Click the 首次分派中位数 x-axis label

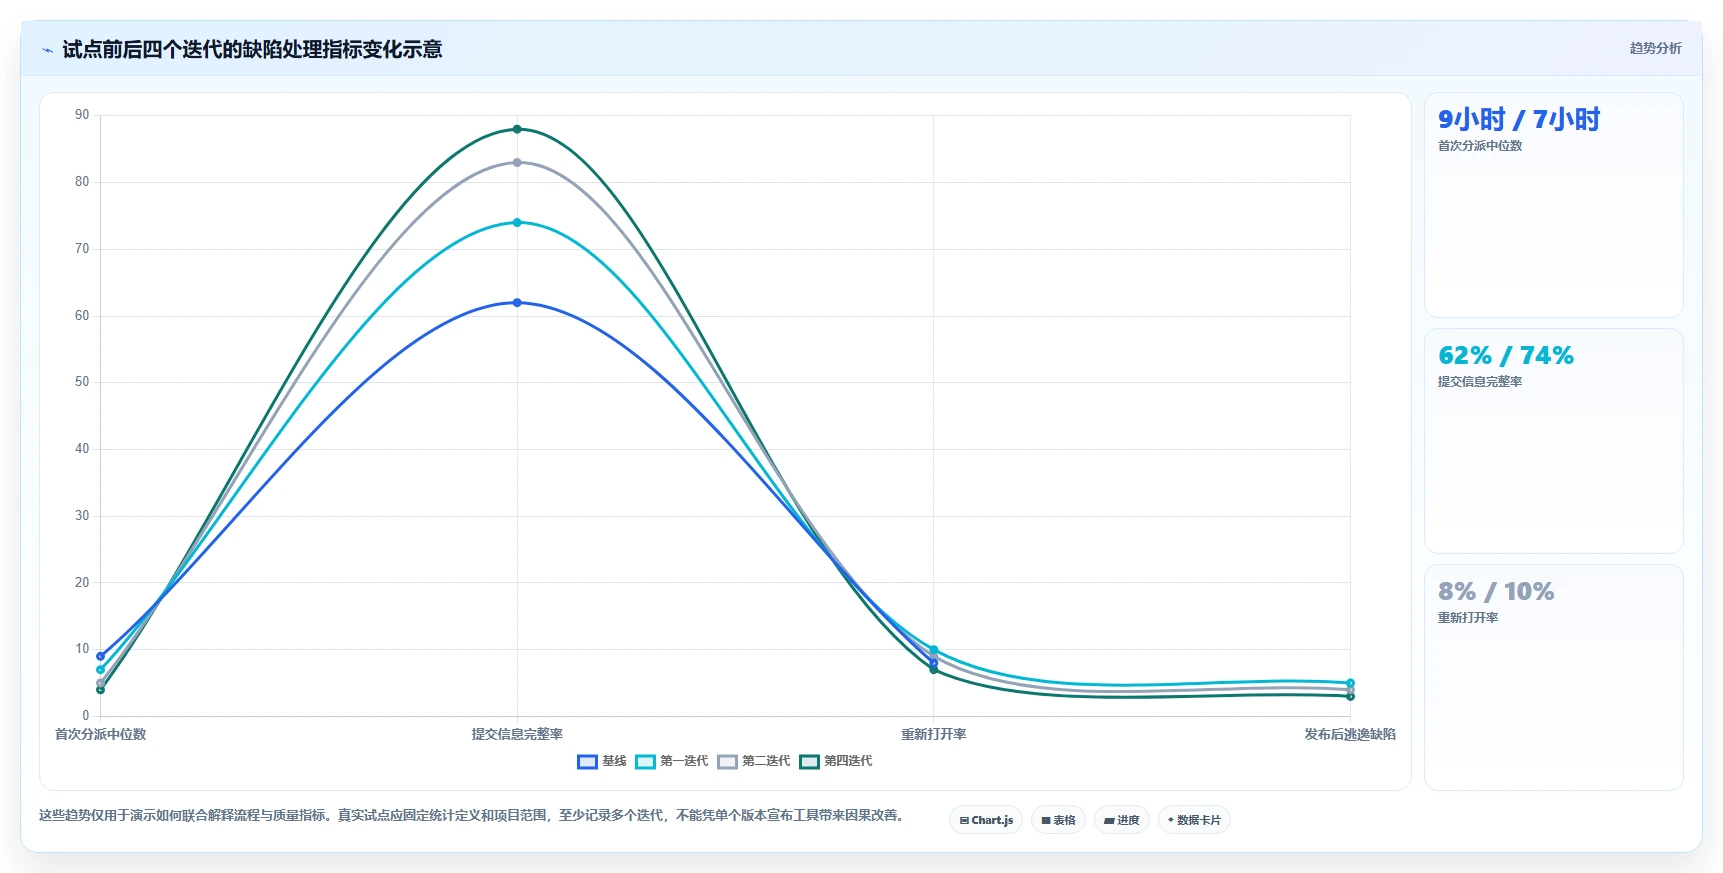point(100,734)
